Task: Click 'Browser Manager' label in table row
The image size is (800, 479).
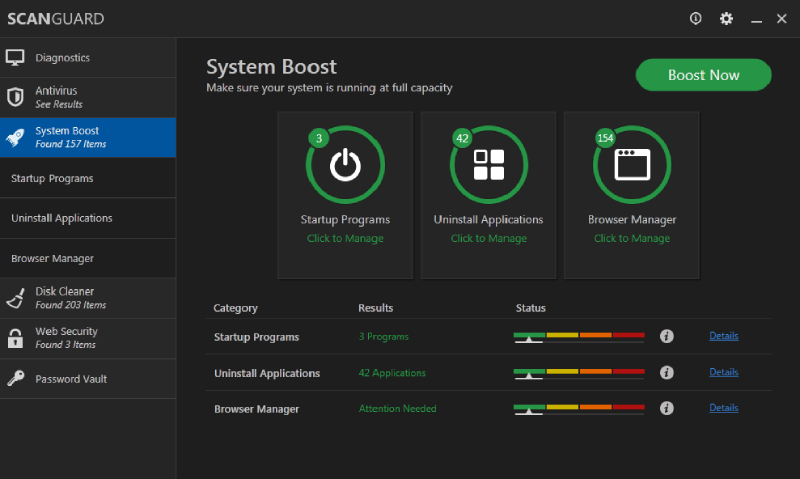Action: [x=257, y=409]
